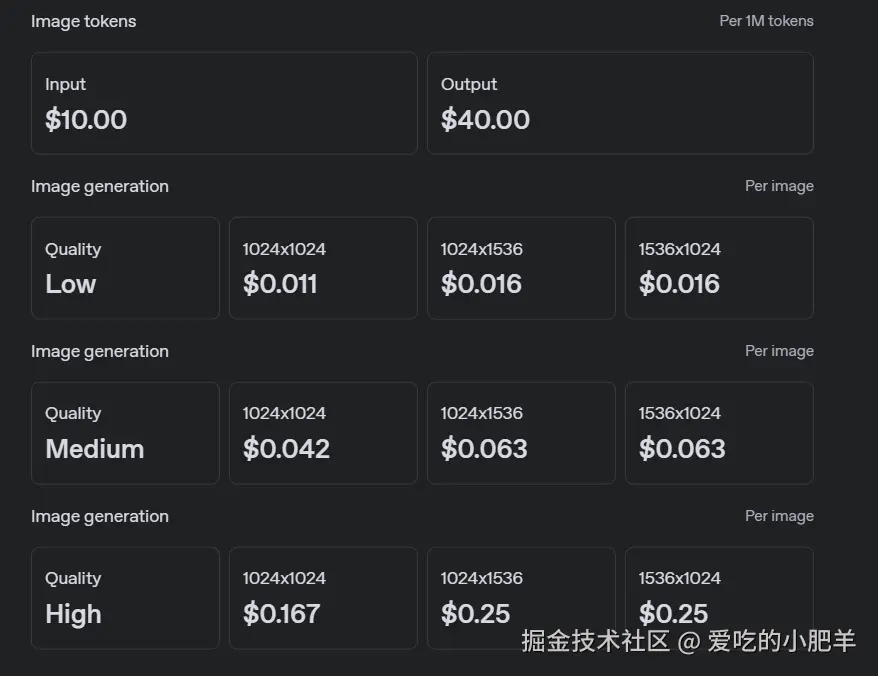Select the Quality Low card
Viewport: 878px width, 676px height.
125,268
